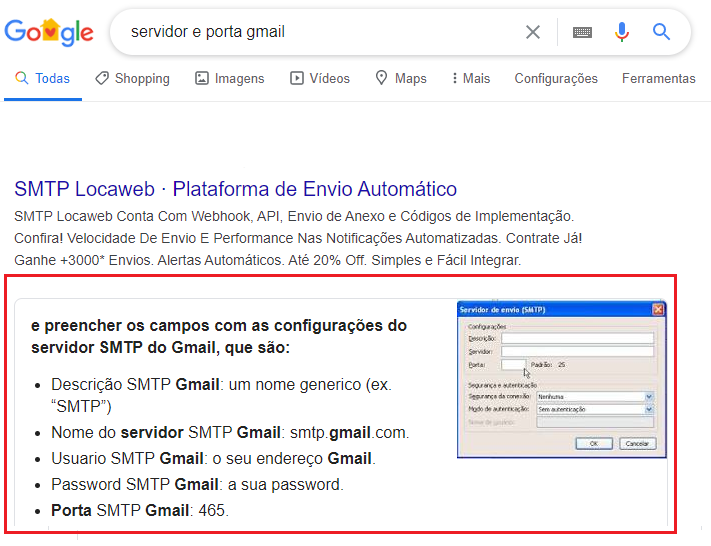711x546 pixels.
Task: Select the Todas tab
Action: click(43, 78)
